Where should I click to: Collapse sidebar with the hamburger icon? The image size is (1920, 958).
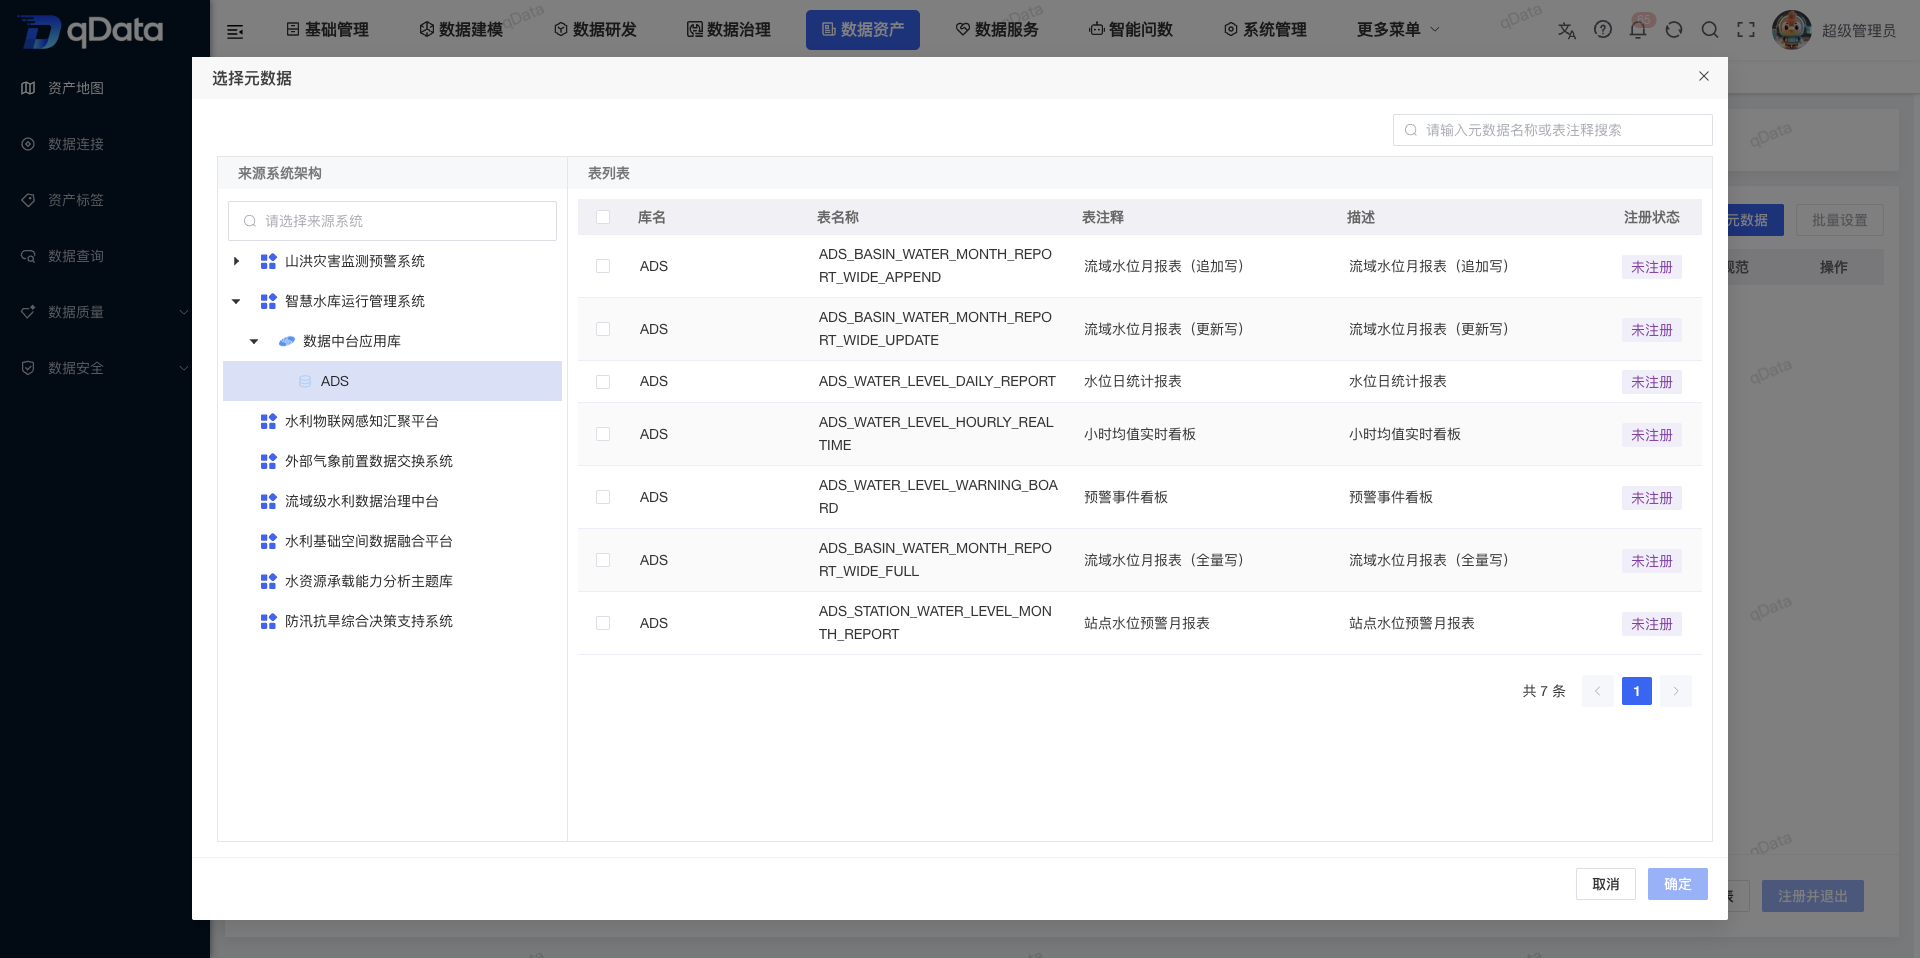point(235,31)
